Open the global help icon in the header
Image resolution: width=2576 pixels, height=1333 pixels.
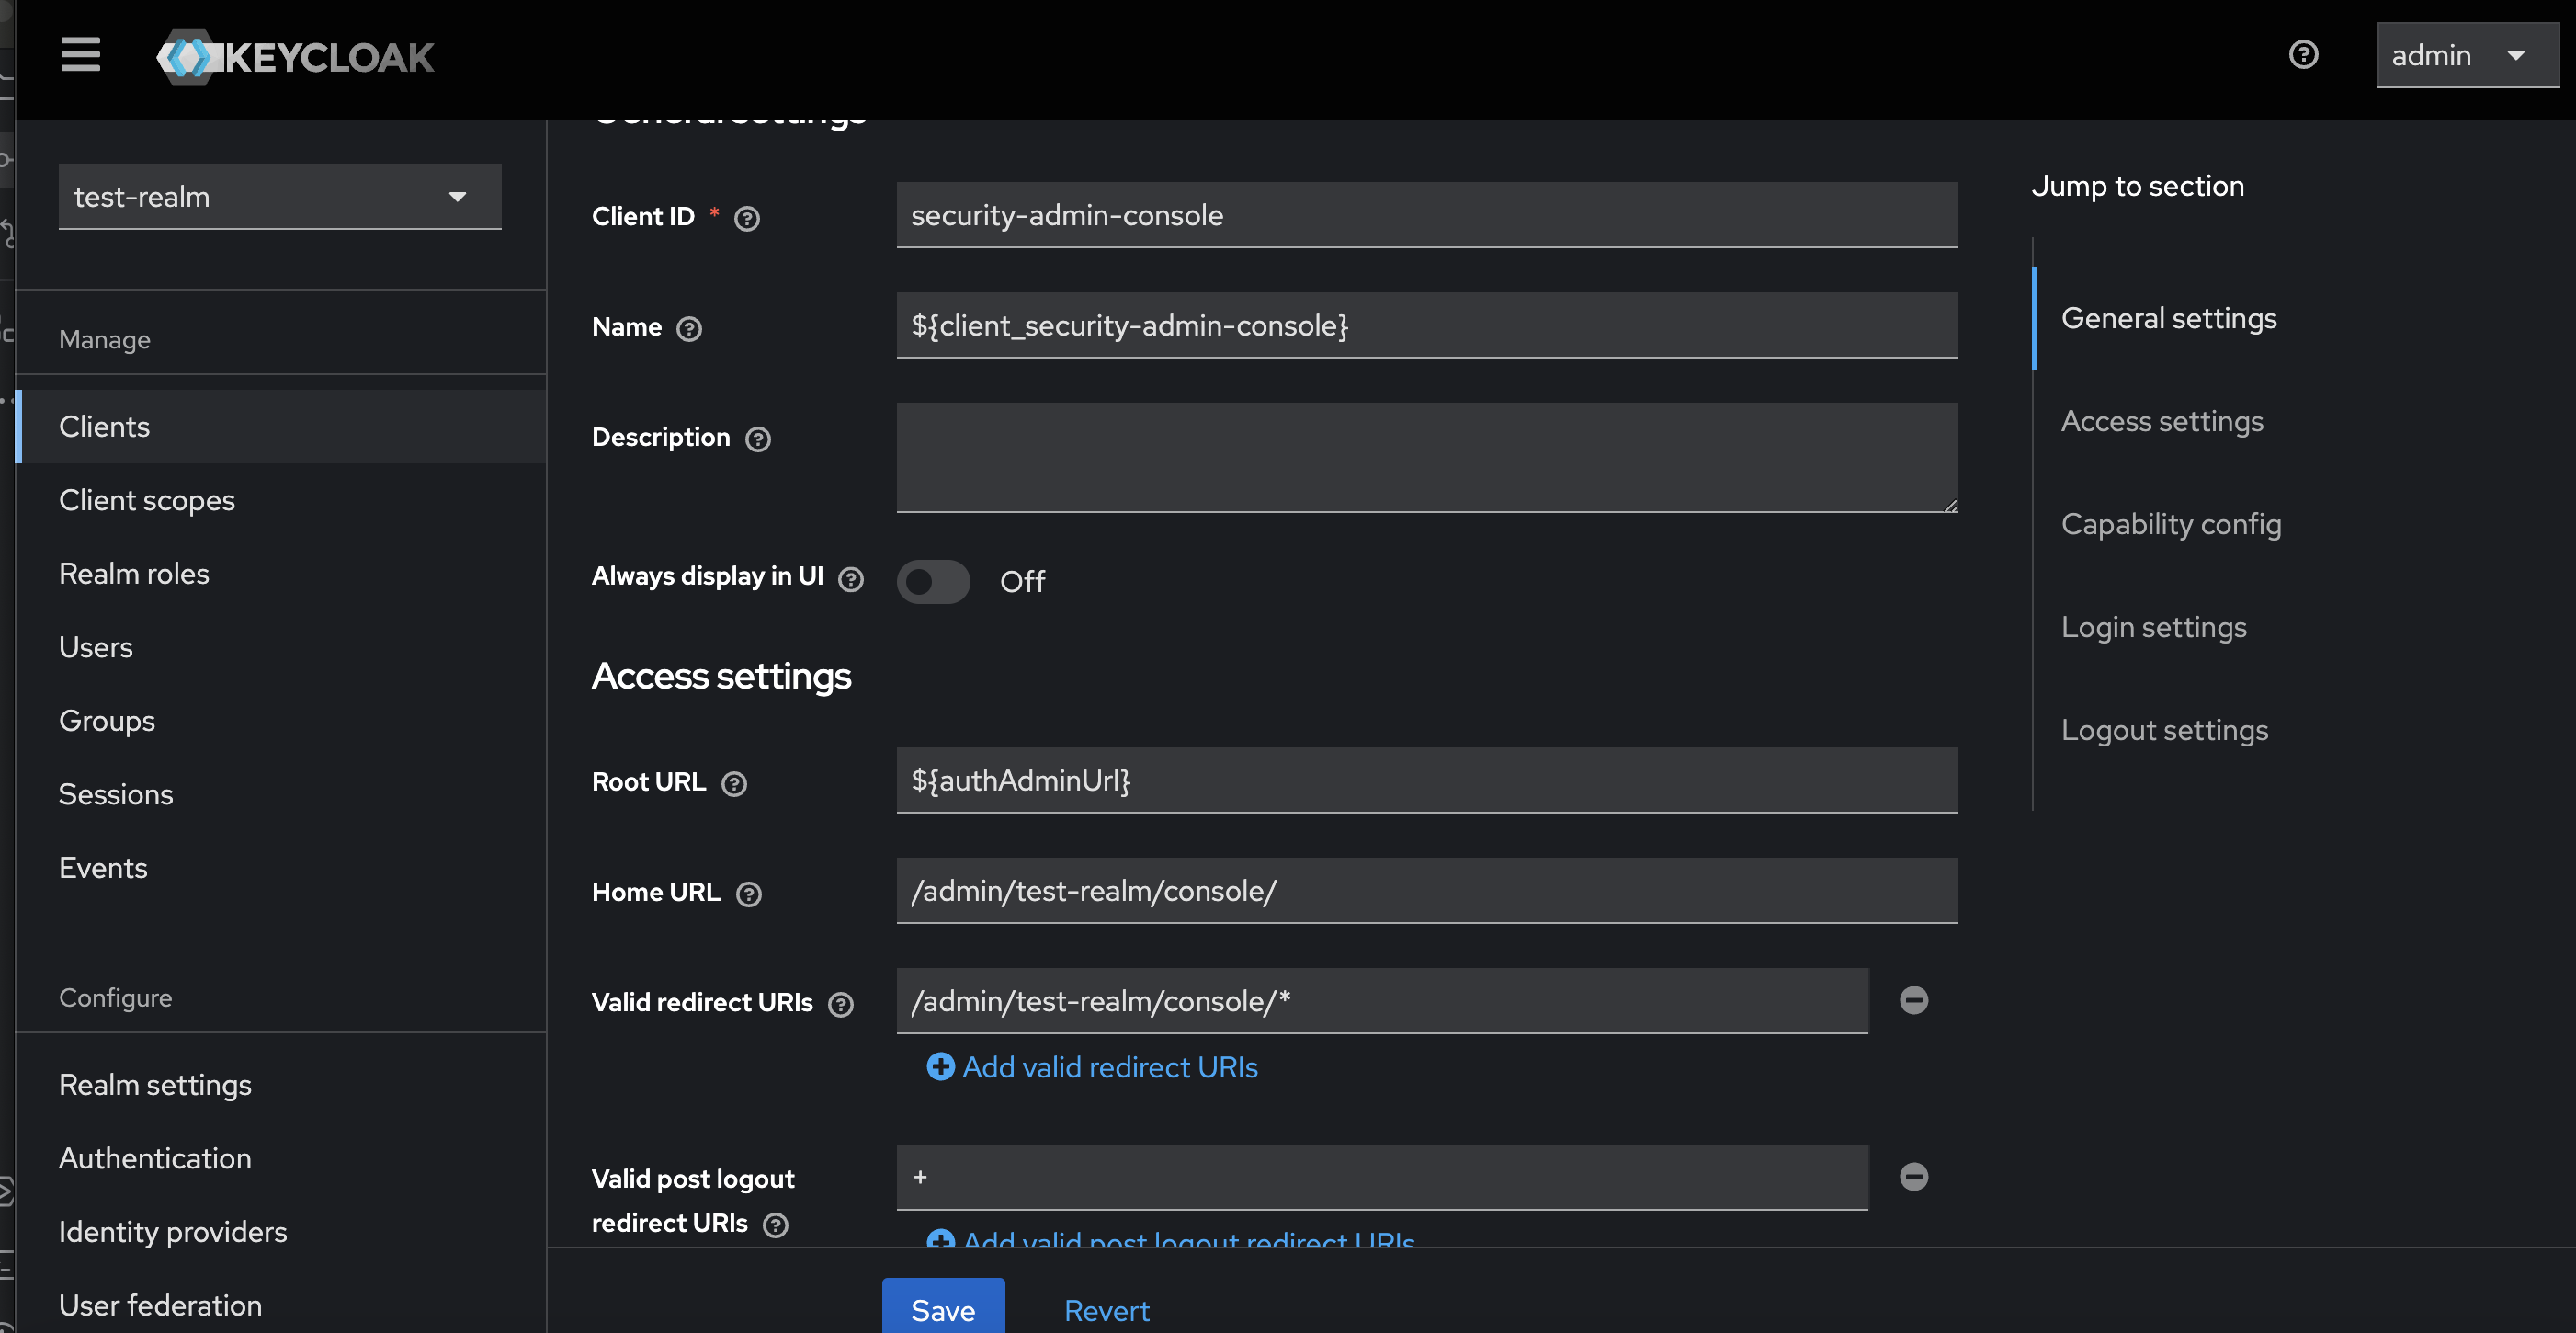tap(2304, 55)
